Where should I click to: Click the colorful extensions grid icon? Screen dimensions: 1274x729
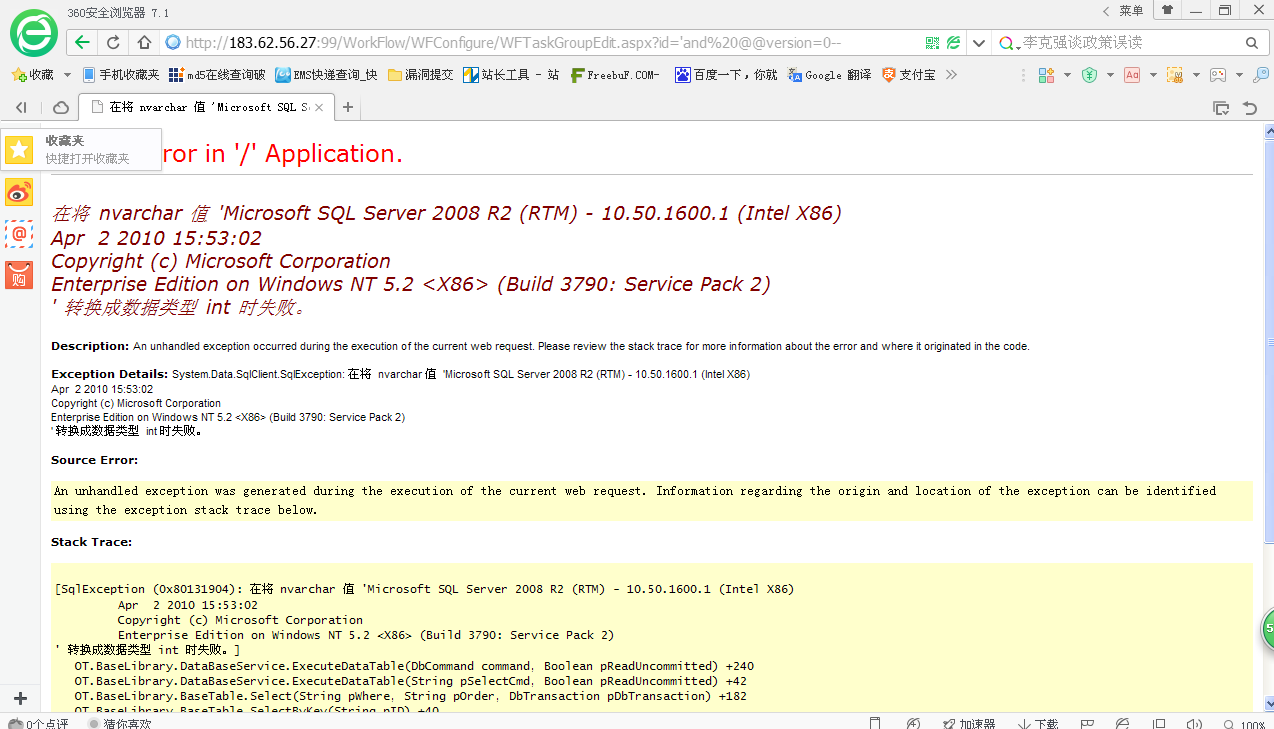[x=1046, y=75]
